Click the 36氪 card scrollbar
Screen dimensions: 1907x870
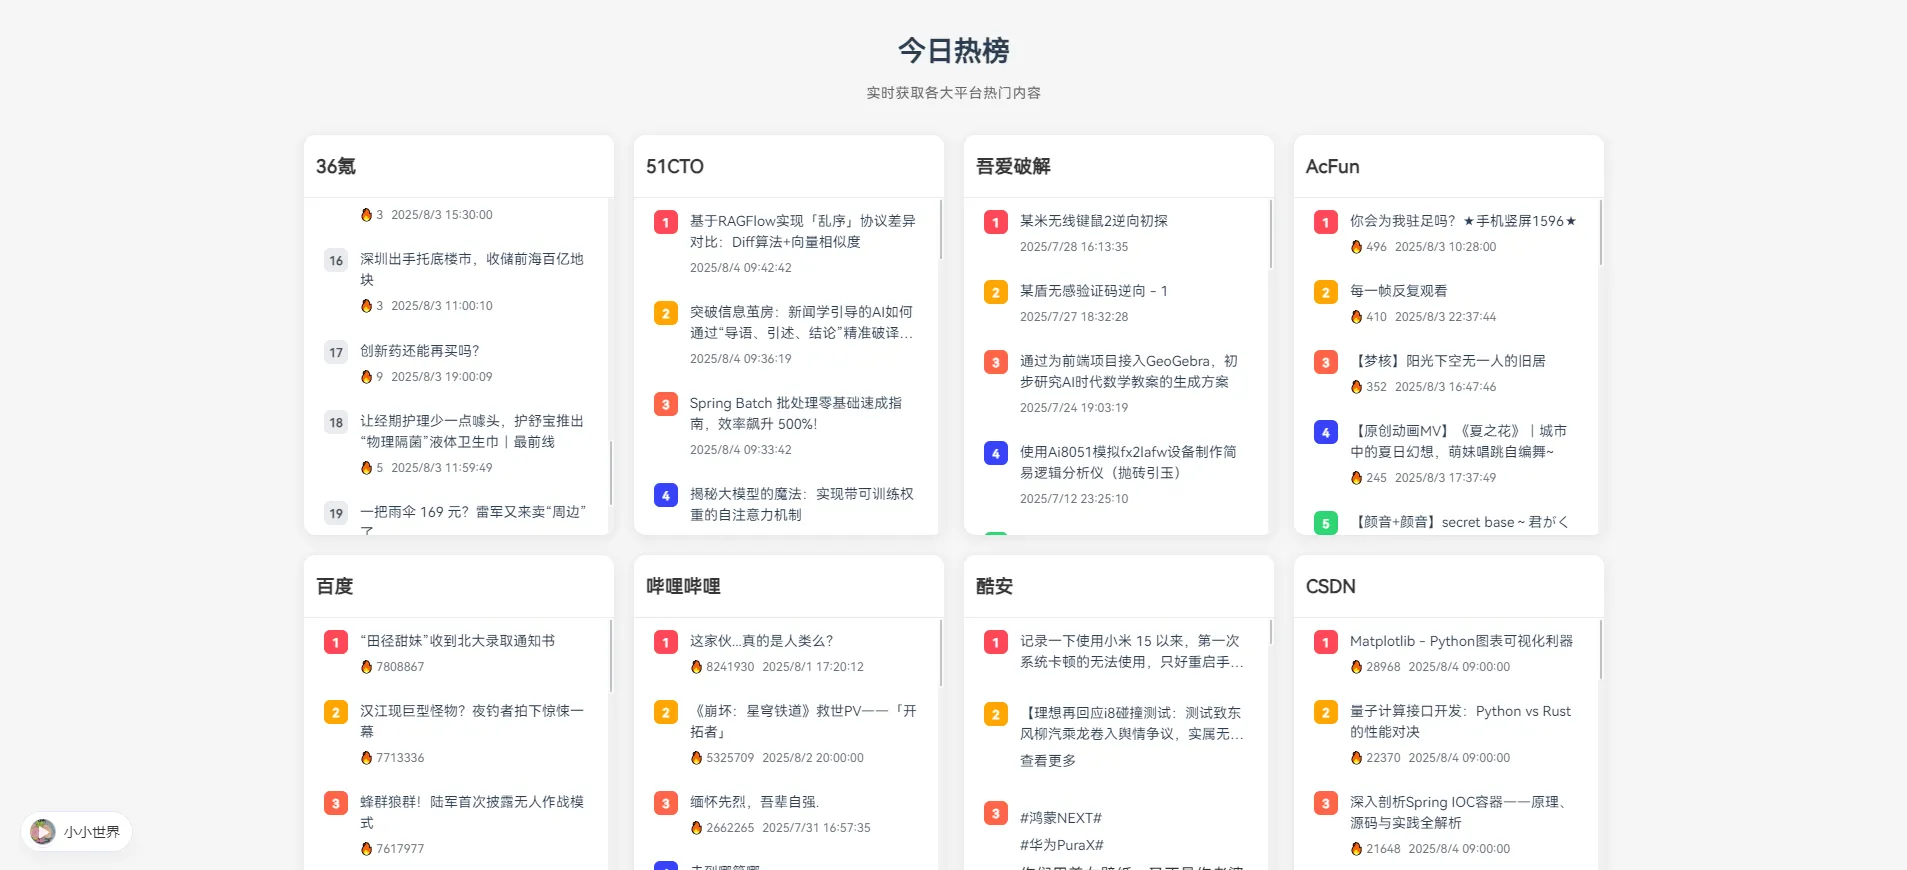point(611,474)
